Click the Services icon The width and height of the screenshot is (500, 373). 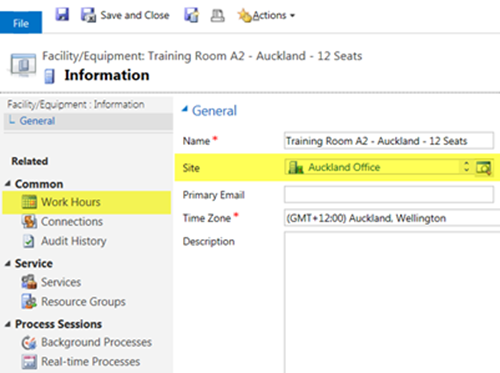29,282
